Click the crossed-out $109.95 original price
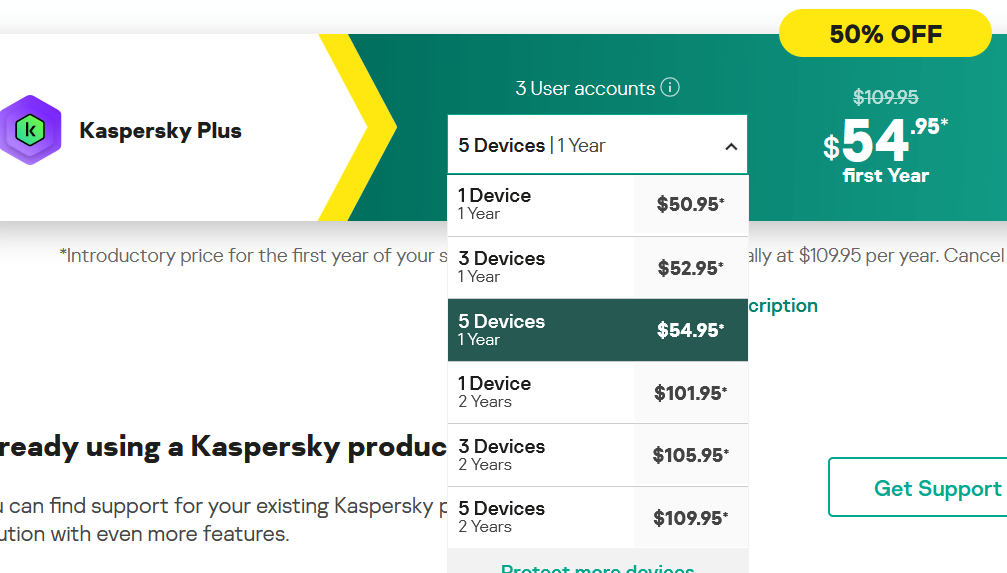 tap(885, 97)
